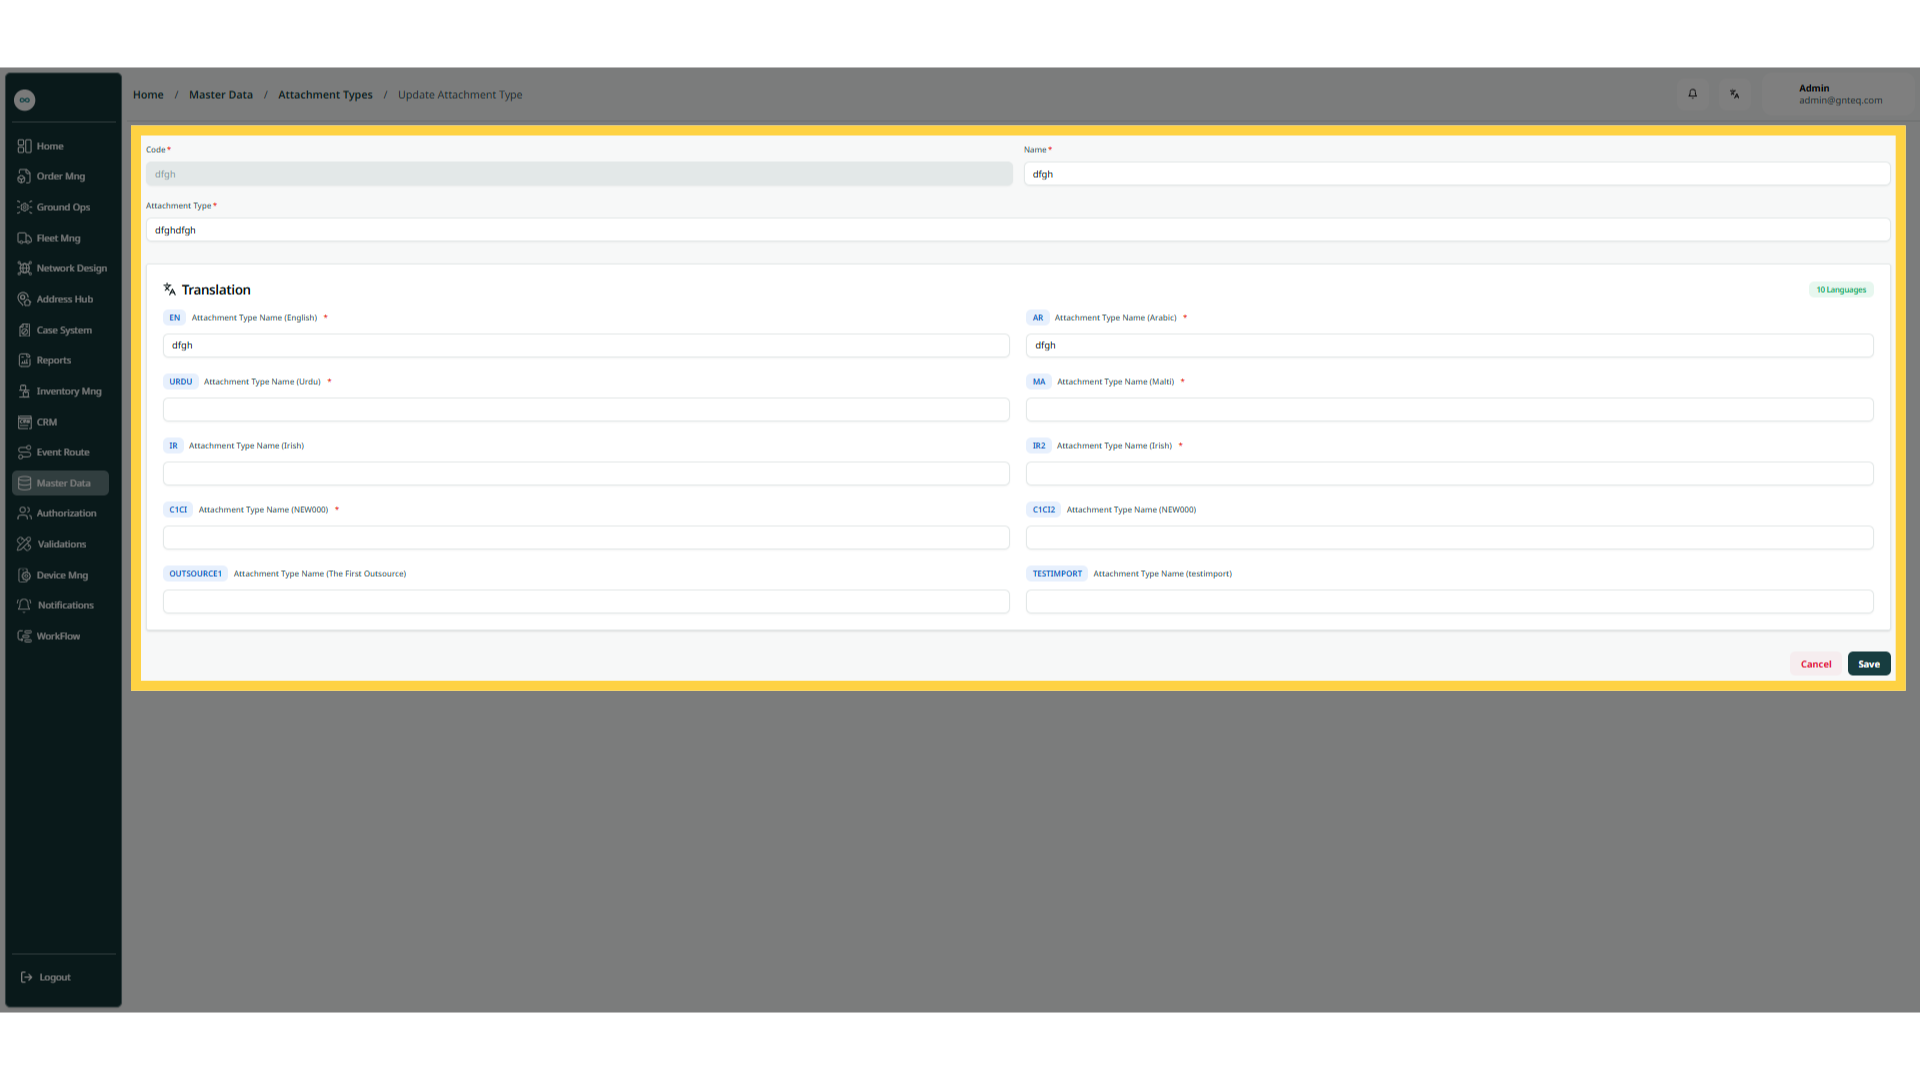Click the URDU language tag
The image size is (1920, 1080).
click(x=180, y=382)
